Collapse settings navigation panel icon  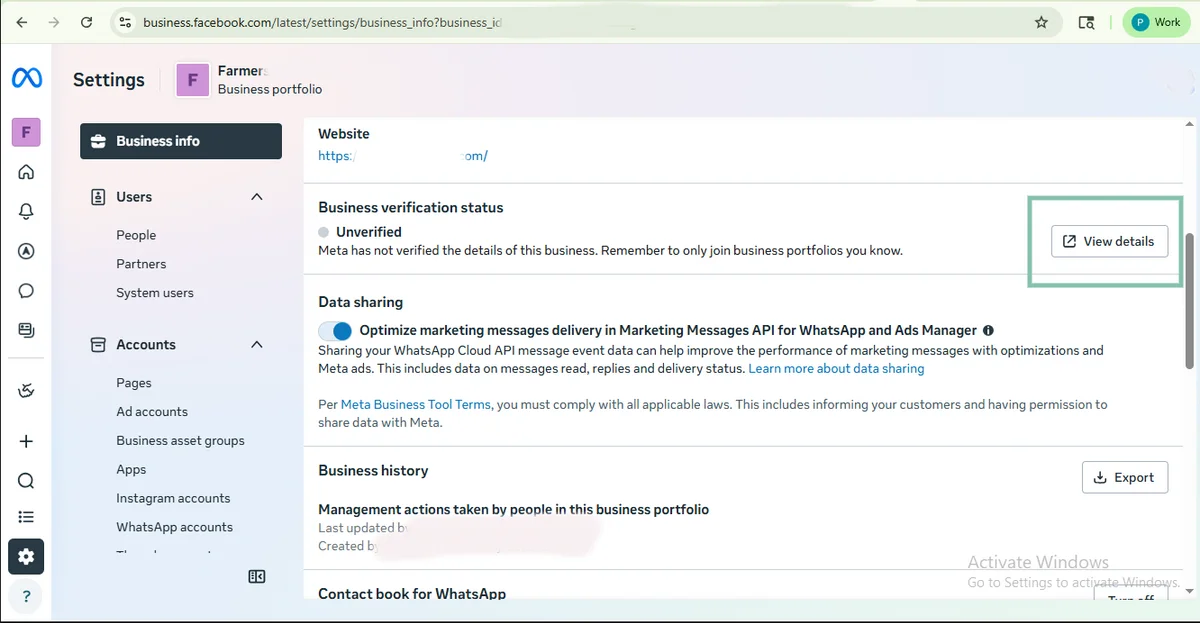coord(256,577)
